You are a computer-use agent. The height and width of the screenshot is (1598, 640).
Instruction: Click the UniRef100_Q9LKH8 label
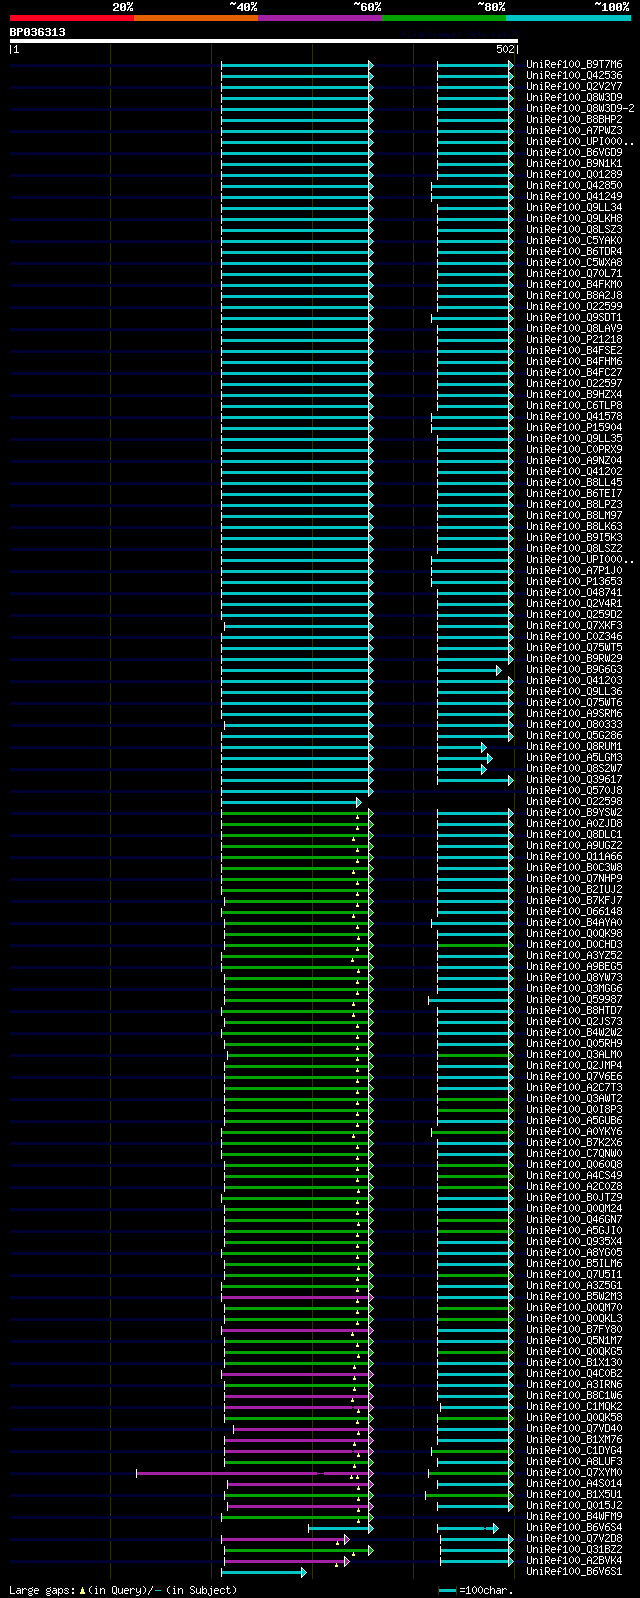(574, 218)
